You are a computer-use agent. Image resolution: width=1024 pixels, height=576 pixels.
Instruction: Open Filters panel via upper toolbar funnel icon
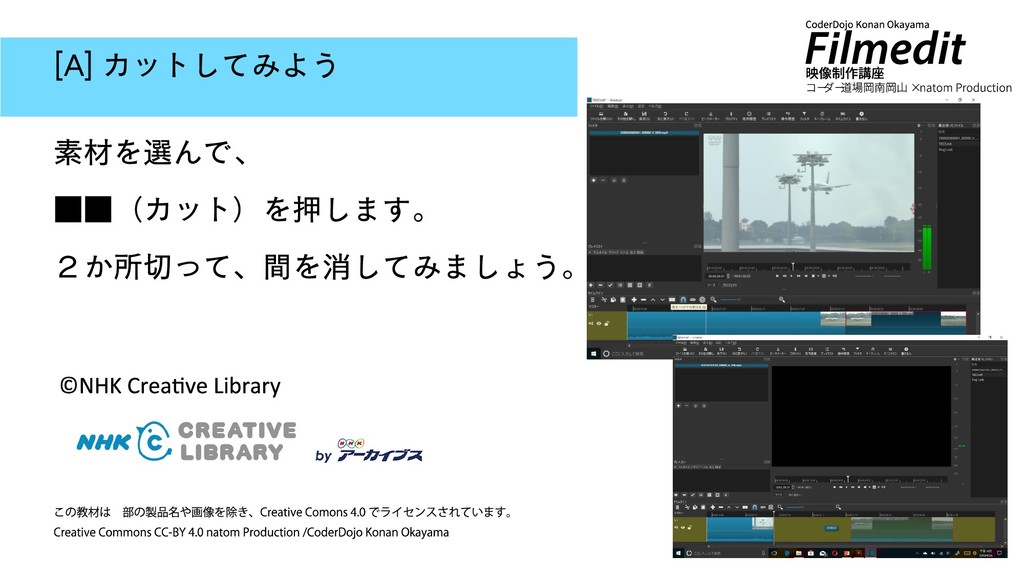[804, 114]
